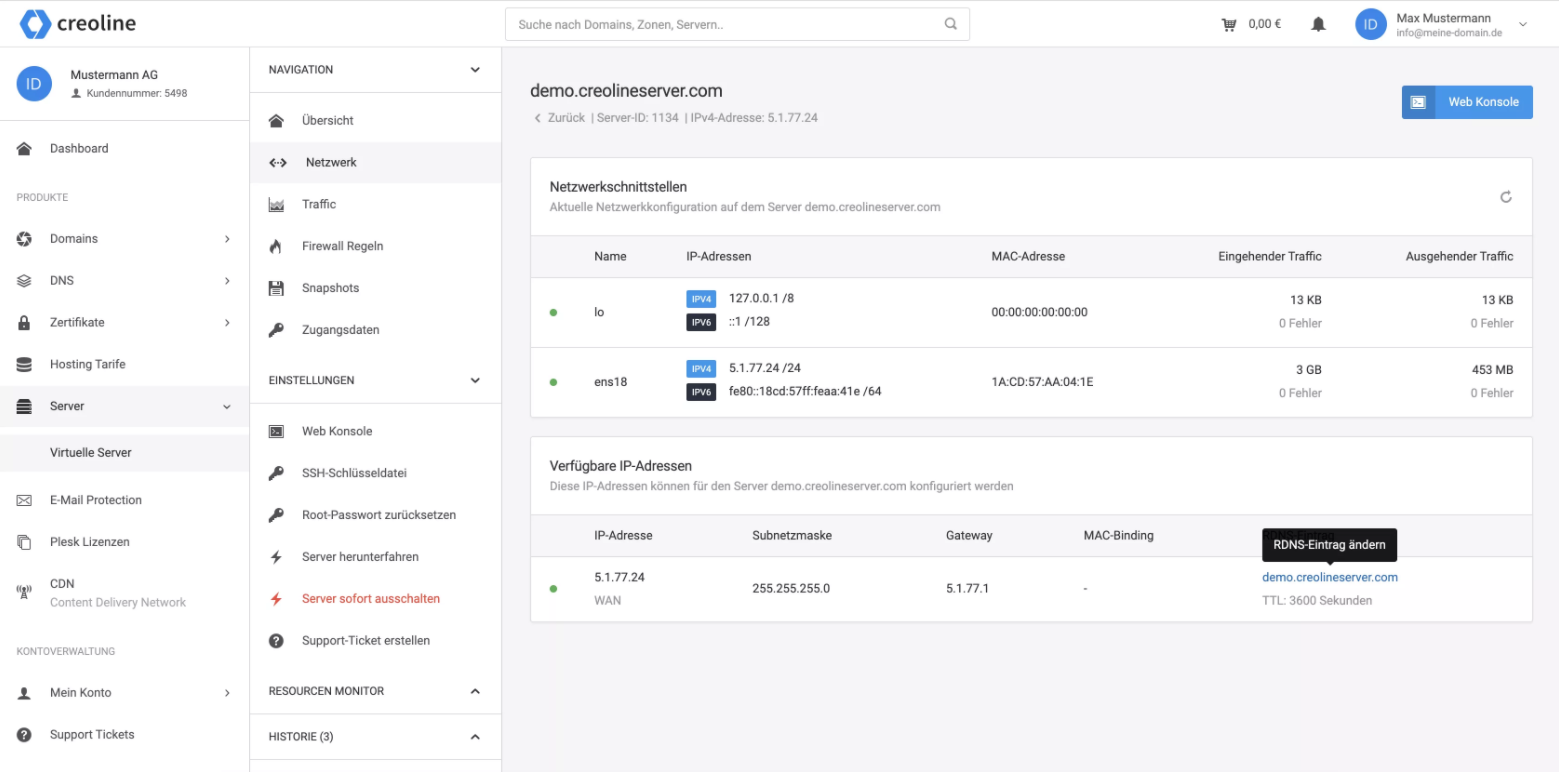Click the Eingehender Traffic column header
The height and width of the screenshot is (772, 1559).
(x=1270, y=257)
